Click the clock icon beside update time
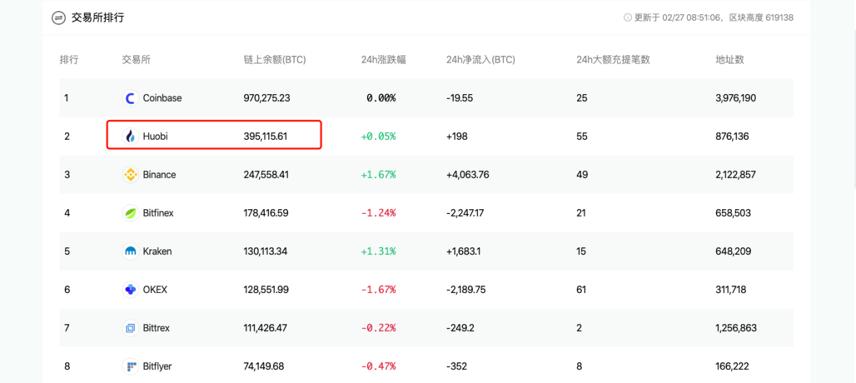The width and height of the screenshot is (856, 383). click(x=627, y=18)
